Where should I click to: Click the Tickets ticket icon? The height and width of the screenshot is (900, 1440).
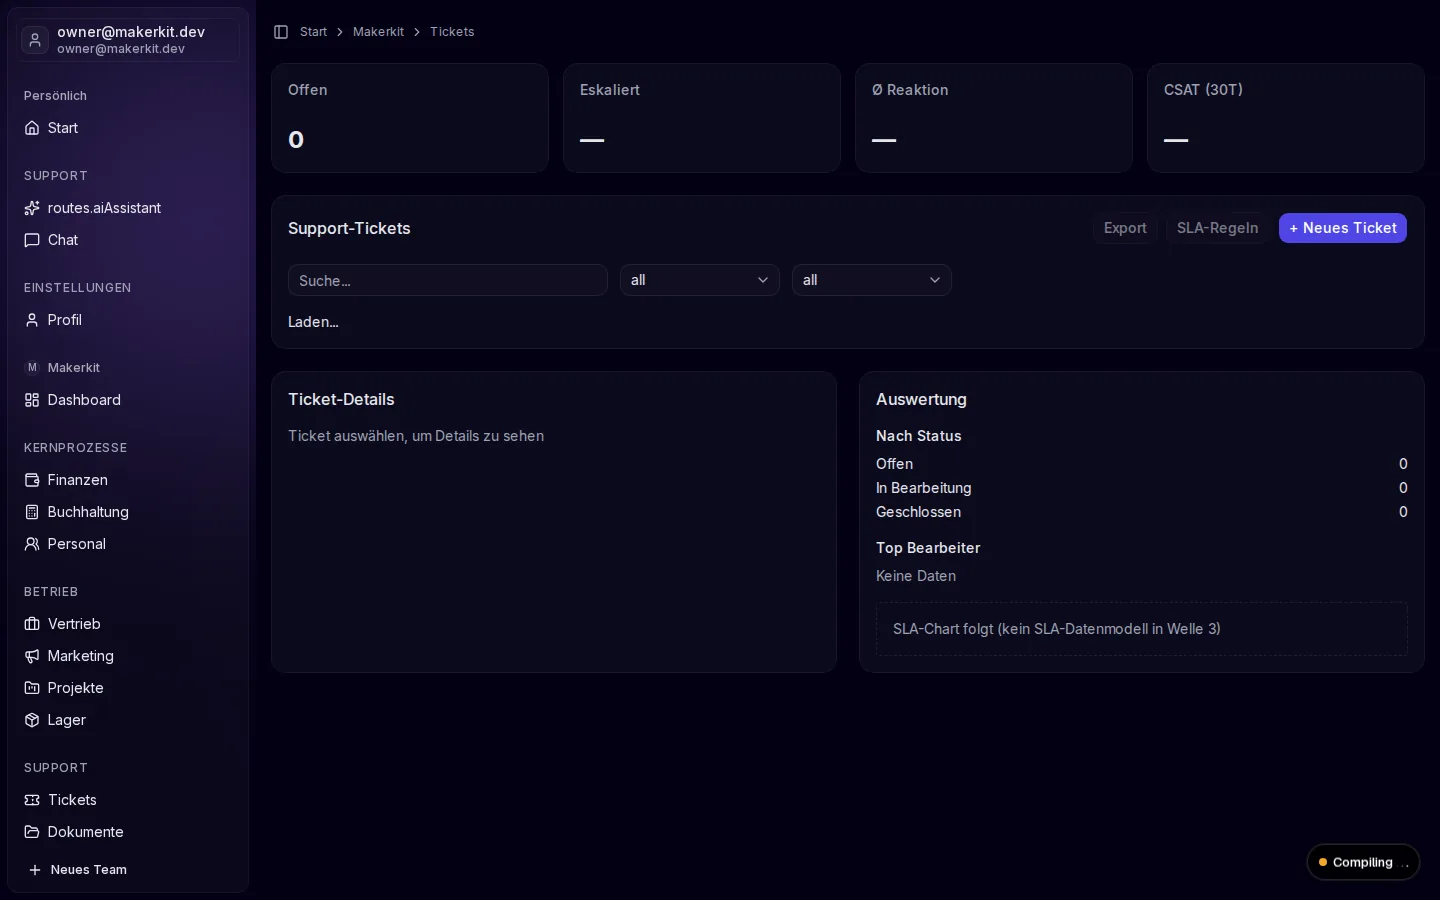pos(32,800)
